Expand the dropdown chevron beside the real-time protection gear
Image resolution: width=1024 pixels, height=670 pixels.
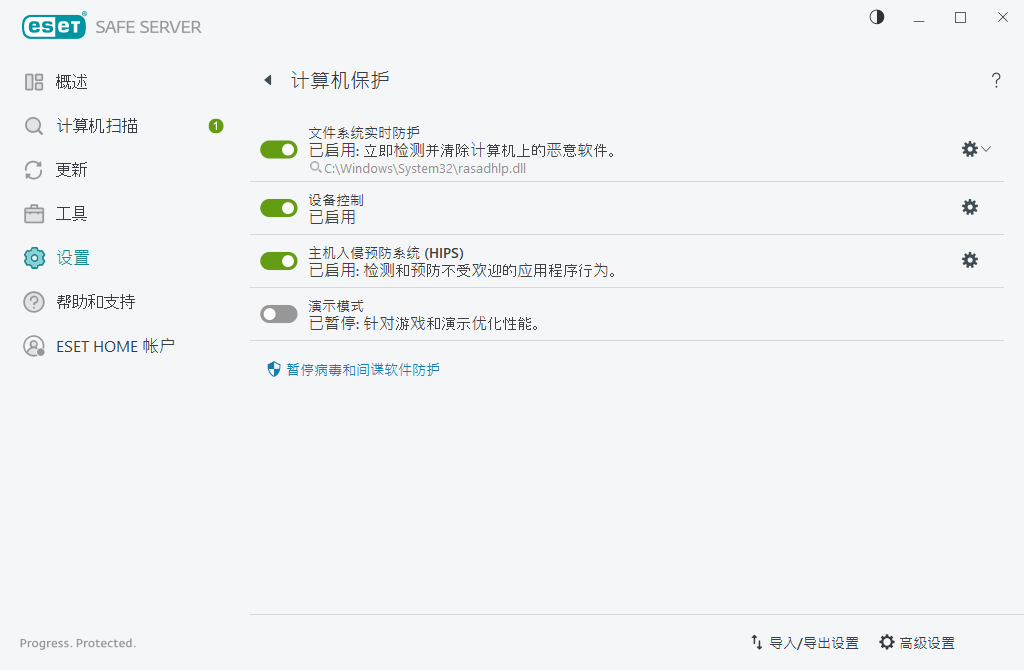(x=985, y=148)
